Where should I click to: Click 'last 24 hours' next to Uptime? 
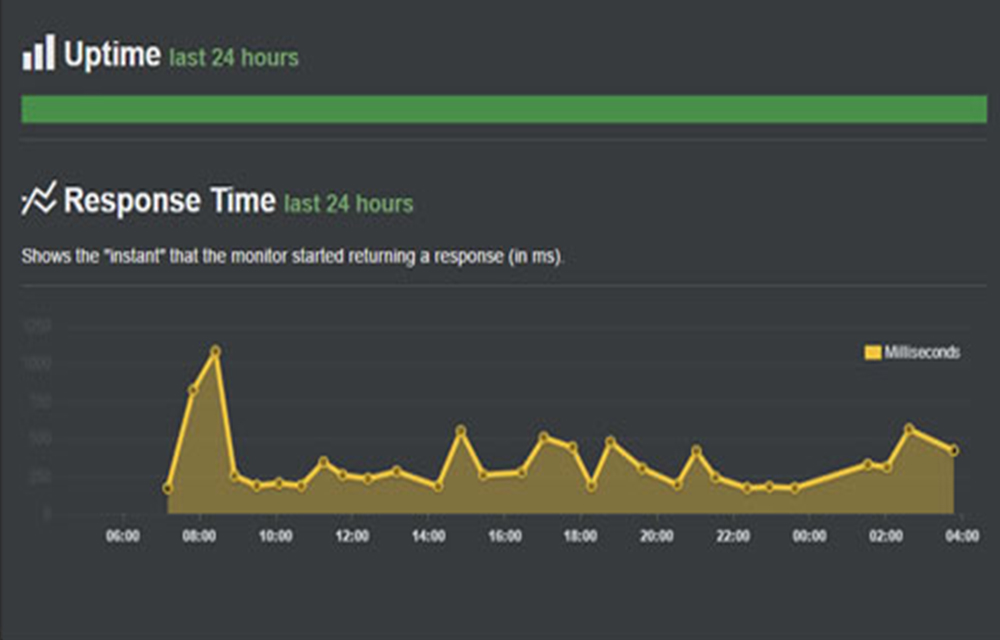(233, 57)
